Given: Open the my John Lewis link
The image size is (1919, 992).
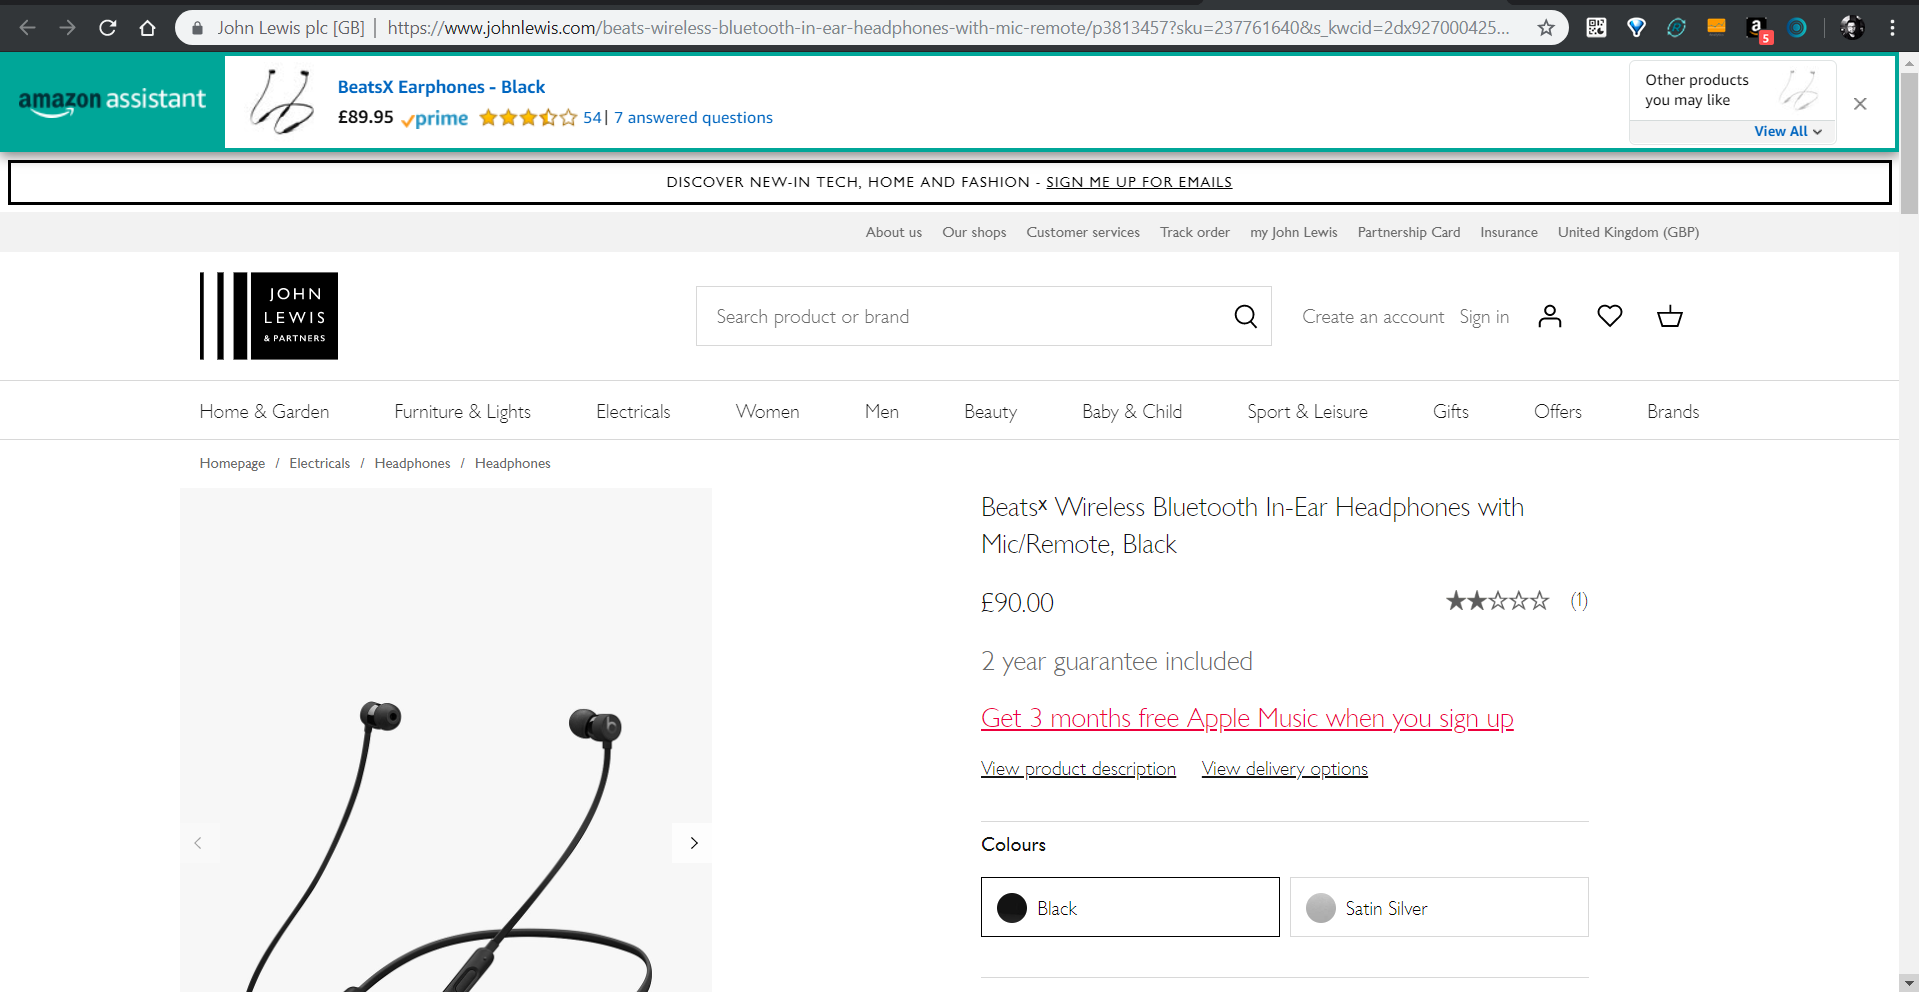Looking at the screenshot, I should 1294,232.
